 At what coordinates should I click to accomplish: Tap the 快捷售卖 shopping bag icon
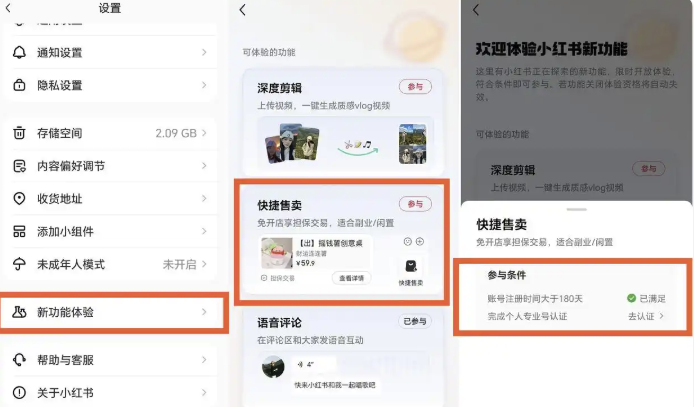pos(411,266)
